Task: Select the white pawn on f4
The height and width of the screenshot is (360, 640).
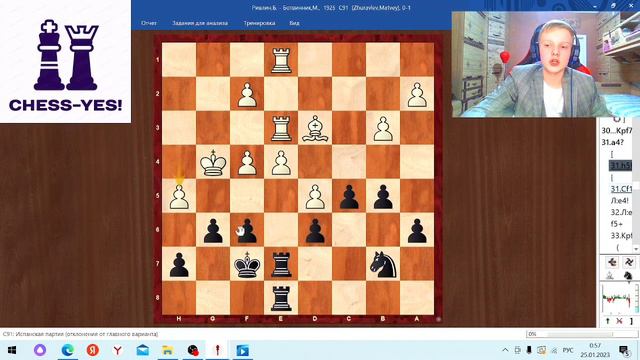Action: (x=247, y=163)
